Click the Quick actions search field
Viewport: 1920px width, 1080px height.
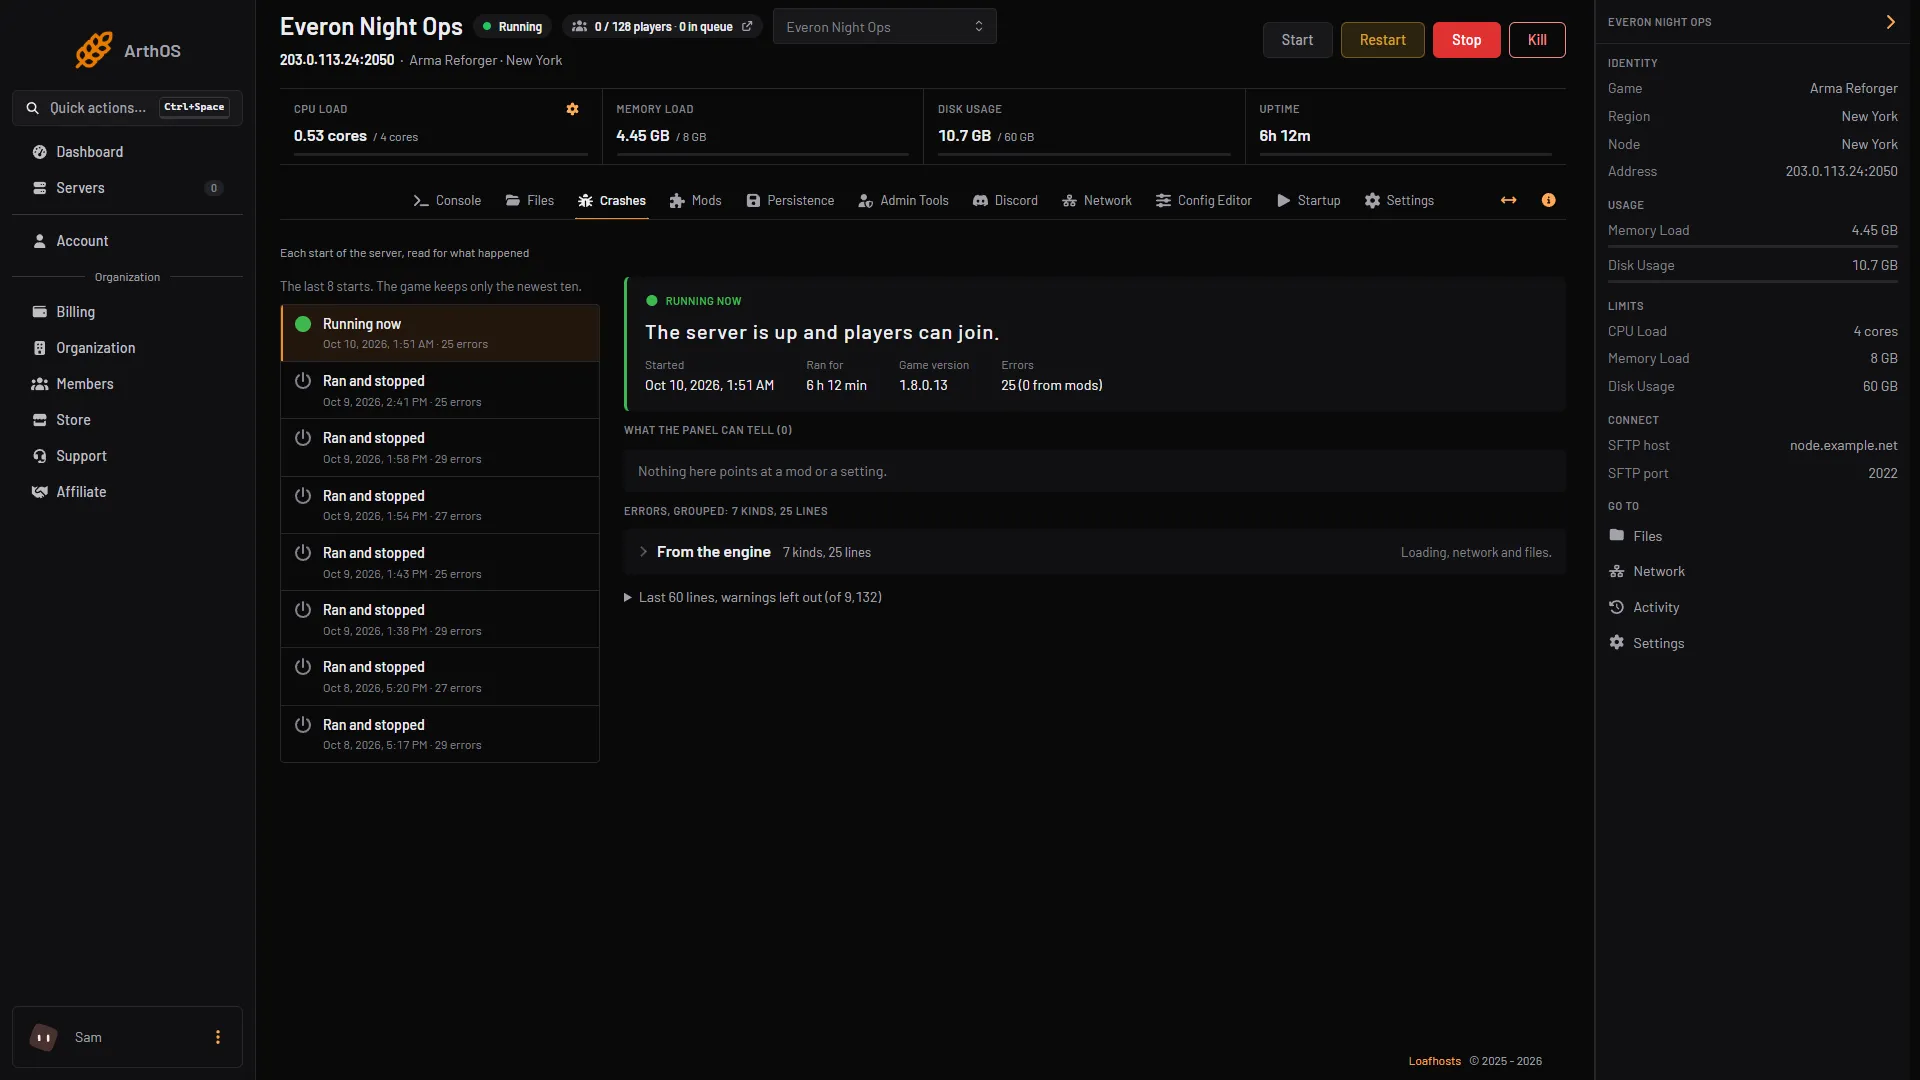tap(127, 108)
